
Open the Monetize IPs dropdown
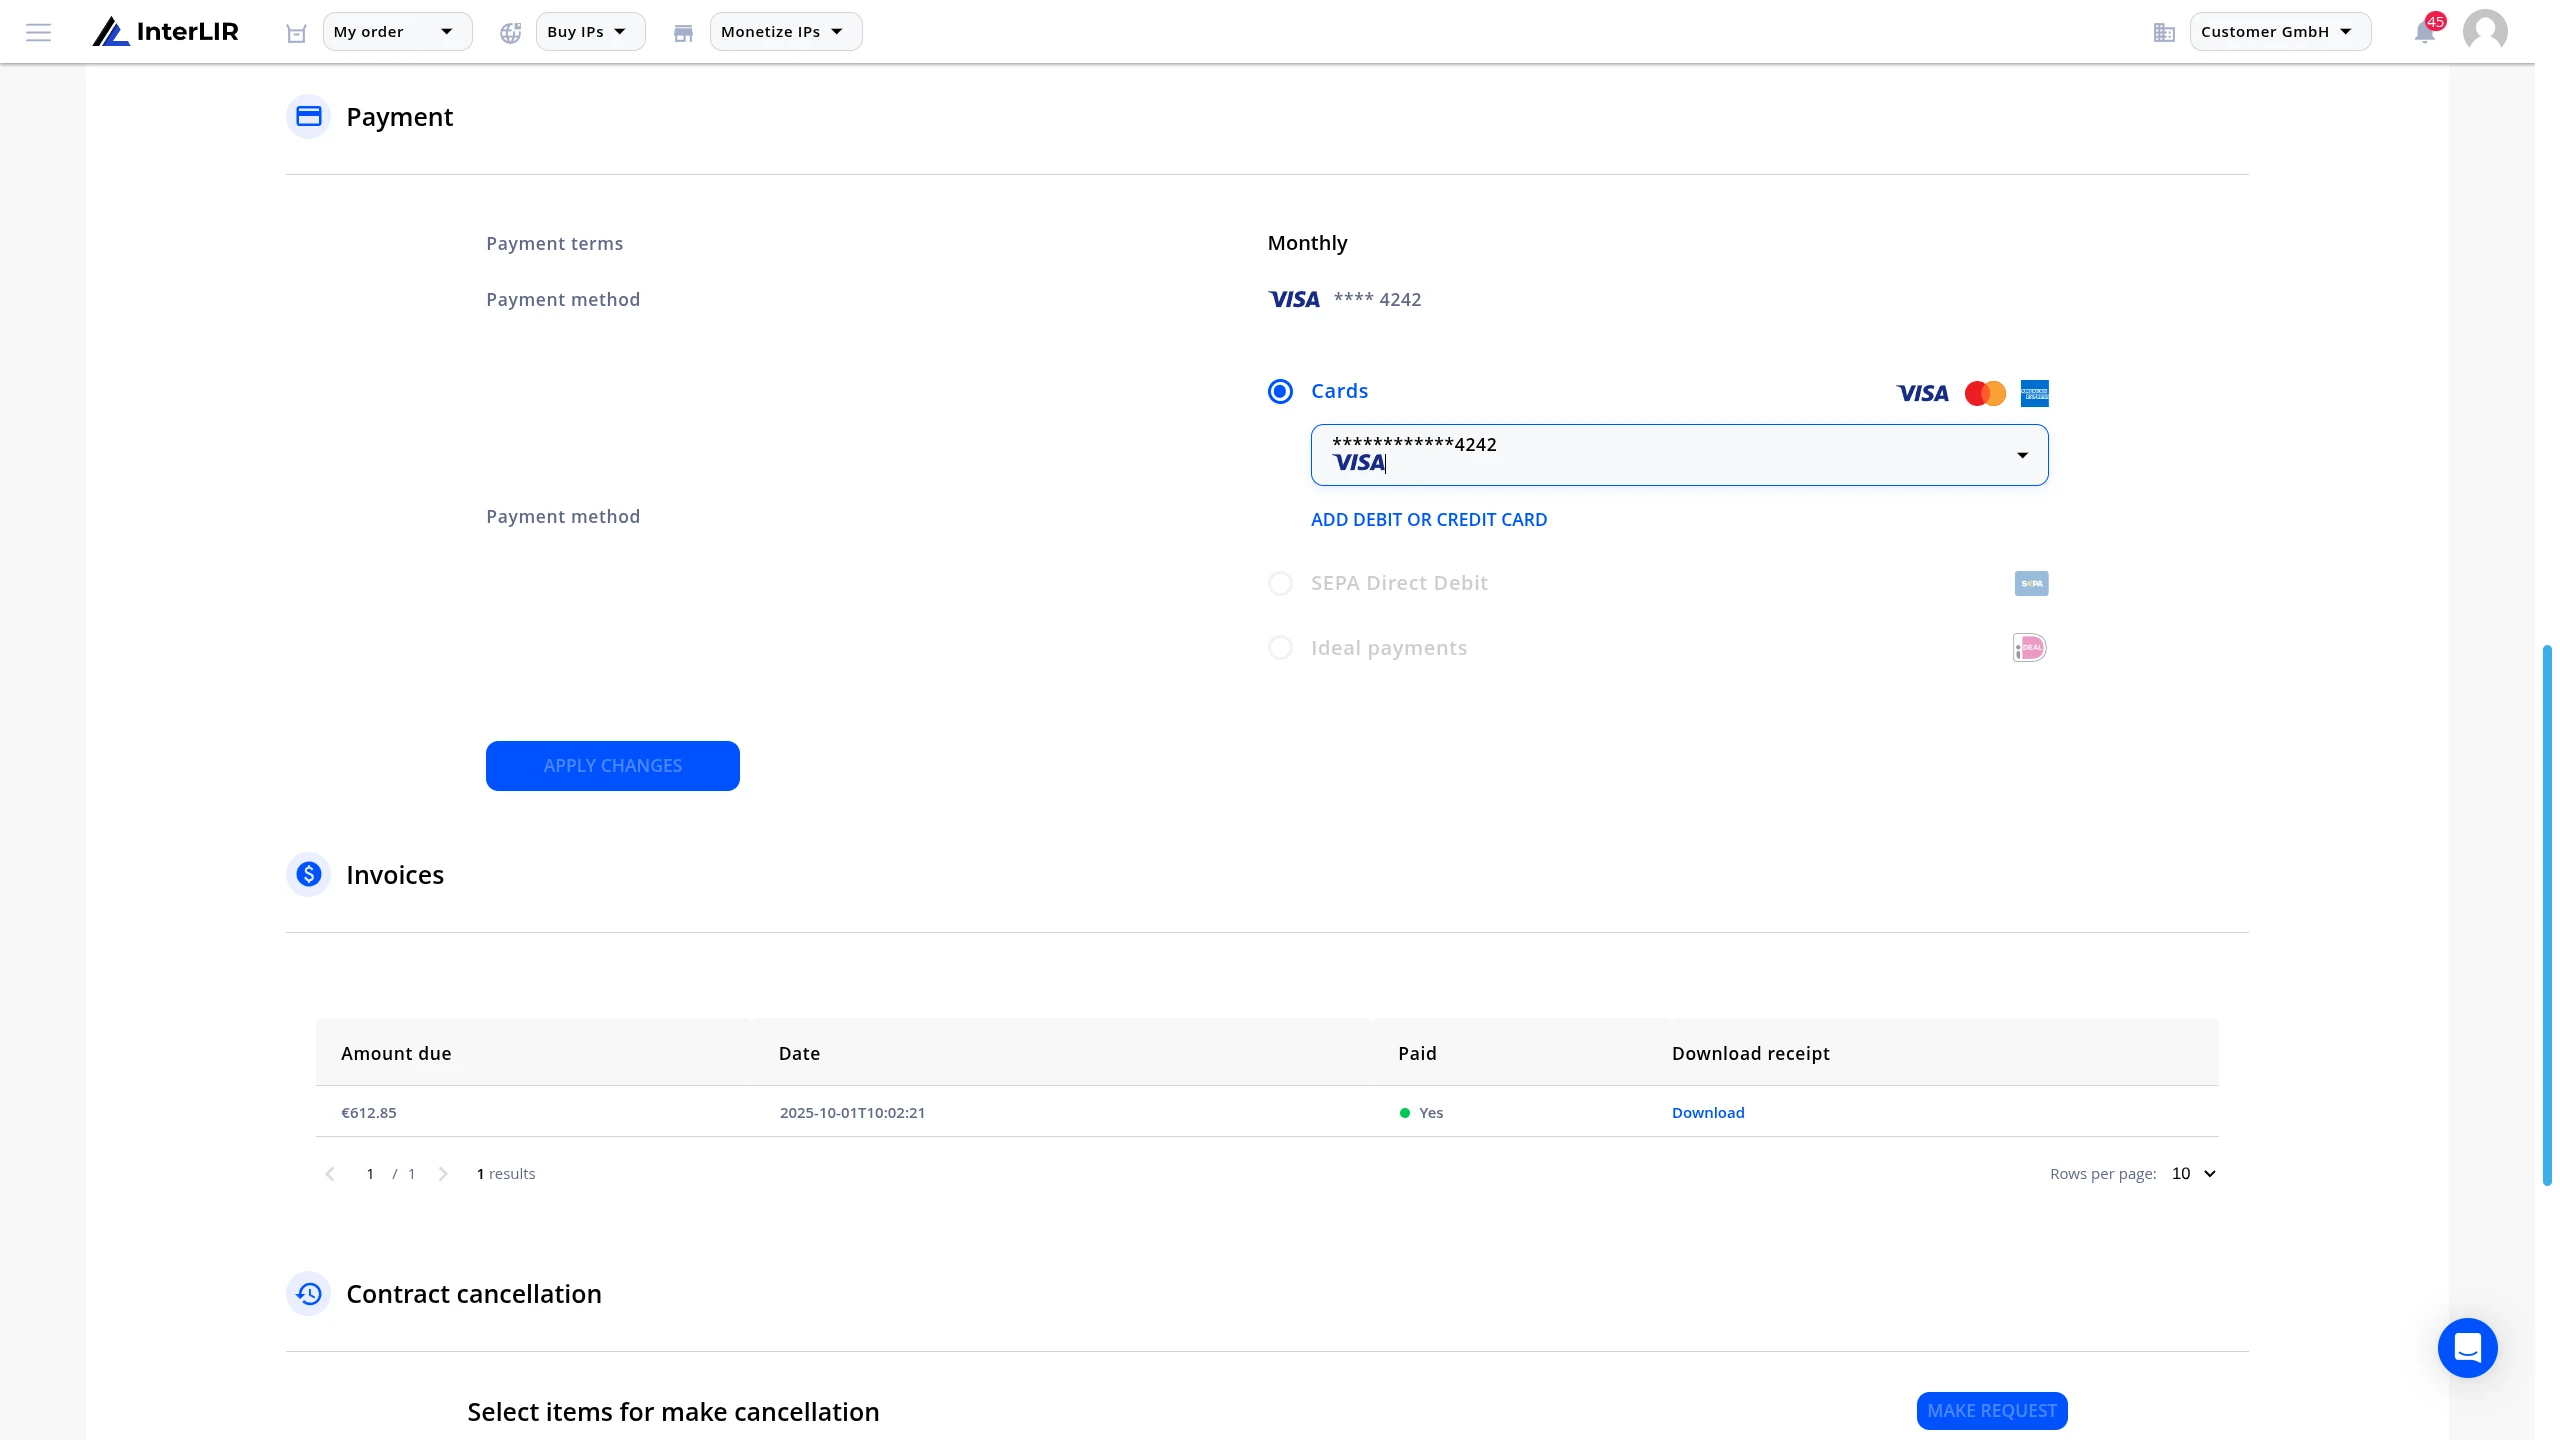785,32
